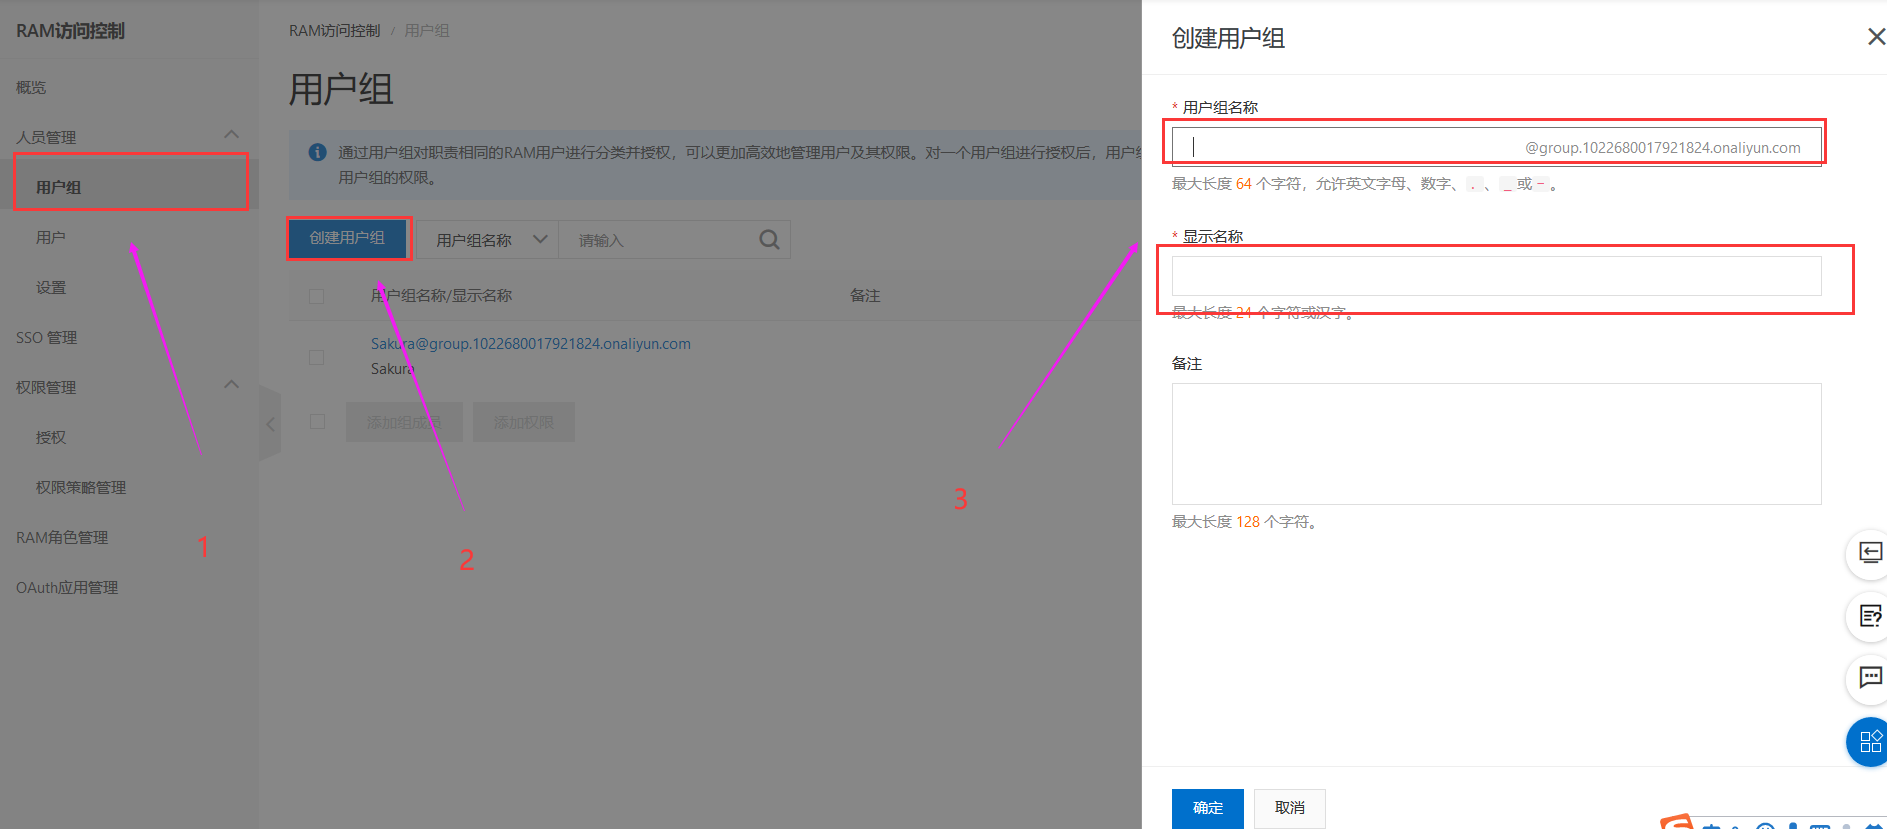Open 权限策略管理 in the sidebar
Viewport: 1887px width, 829px height.
coord(80,487)
